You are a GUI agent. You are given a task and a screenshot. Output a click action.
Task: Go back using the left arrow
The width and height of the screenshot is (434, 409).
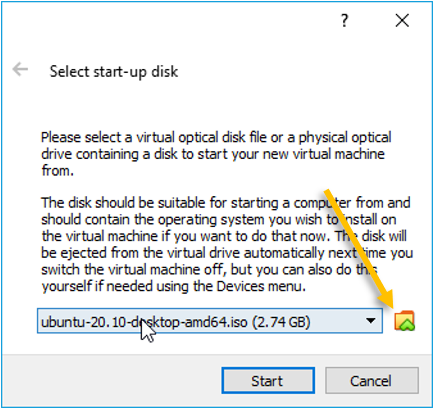20,69
